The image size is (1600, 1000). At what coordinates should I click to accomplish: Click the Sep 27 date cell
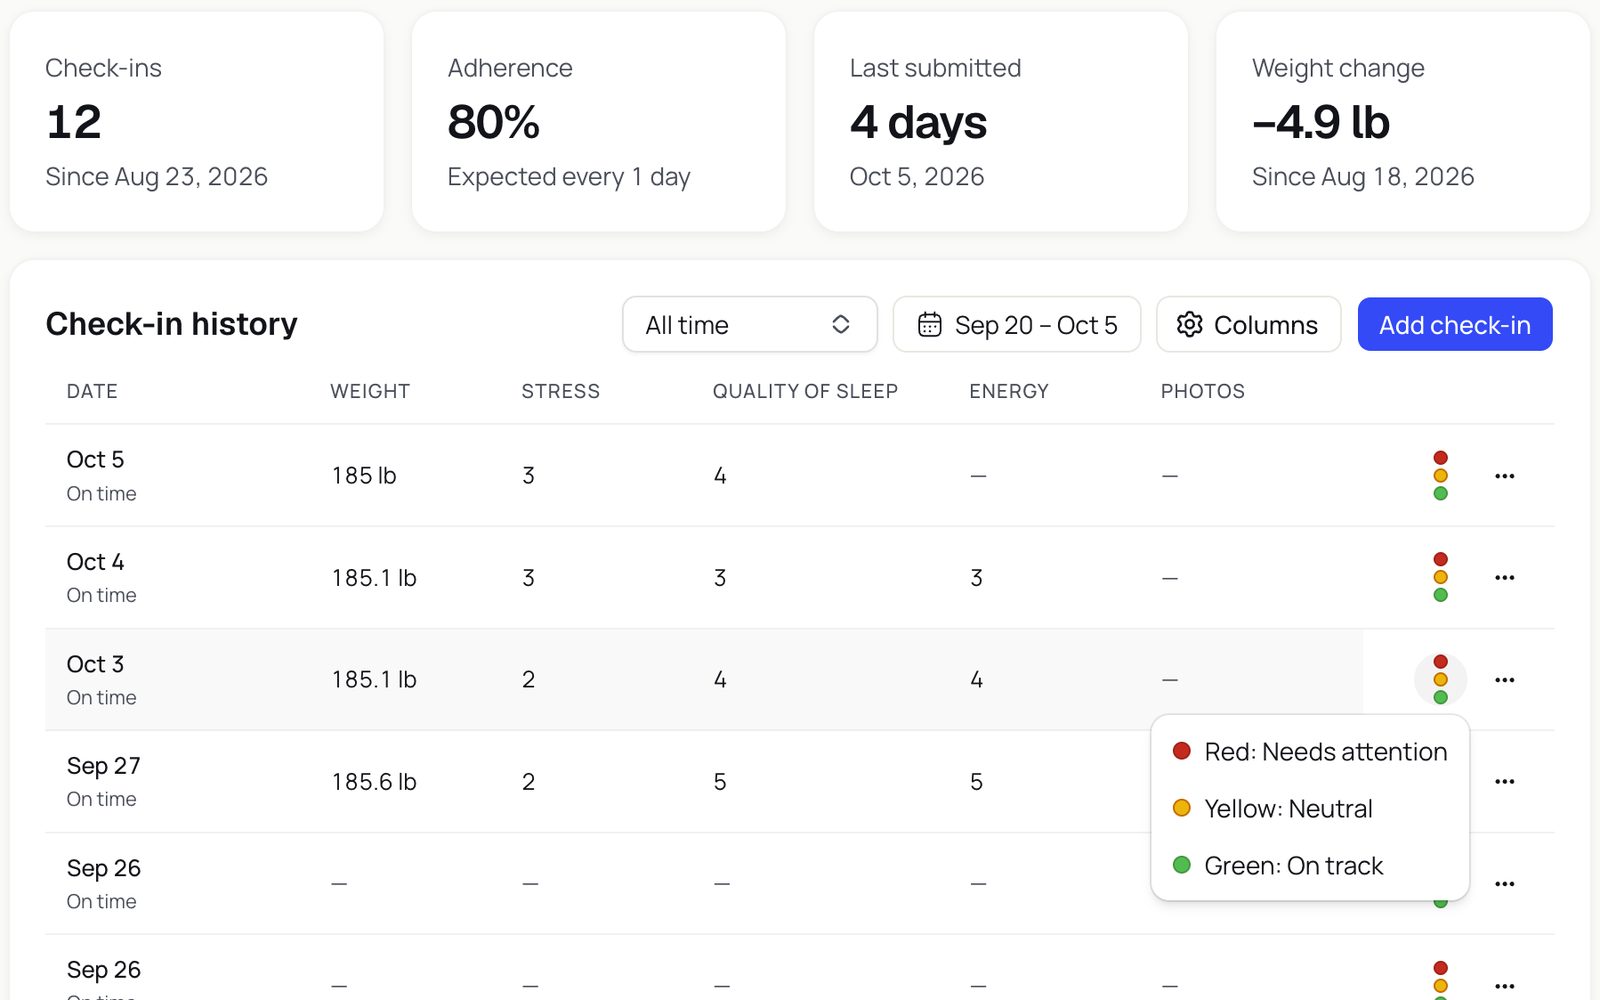point(103,782)
